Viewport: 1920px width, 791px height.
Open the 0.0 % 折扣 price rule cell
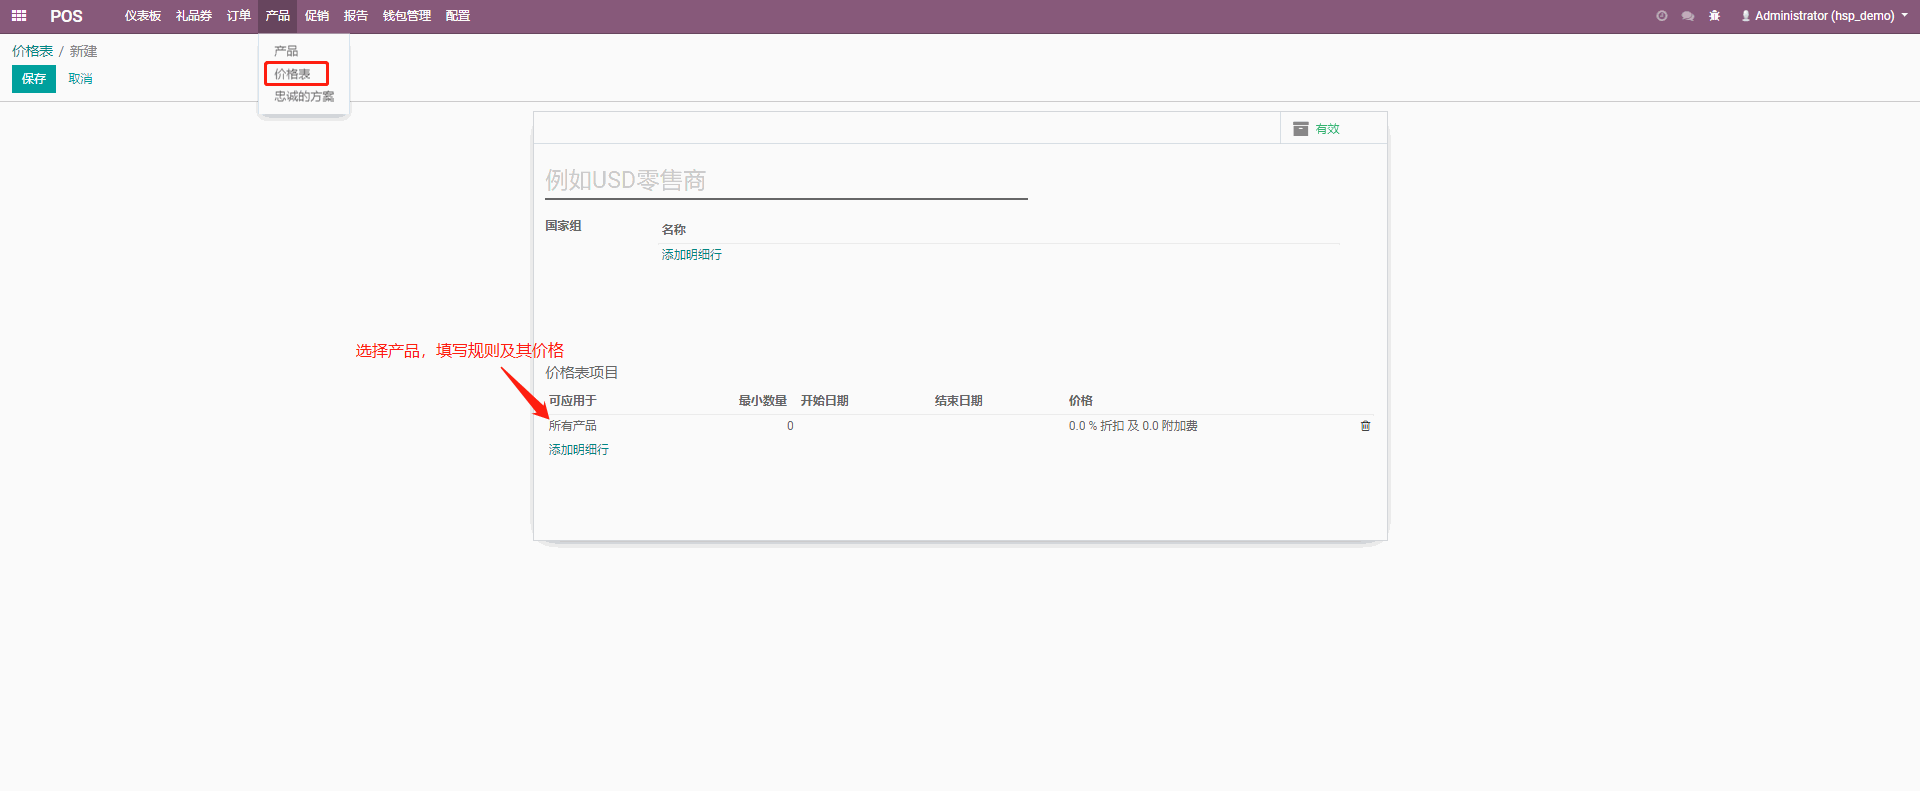point(1132,426)
